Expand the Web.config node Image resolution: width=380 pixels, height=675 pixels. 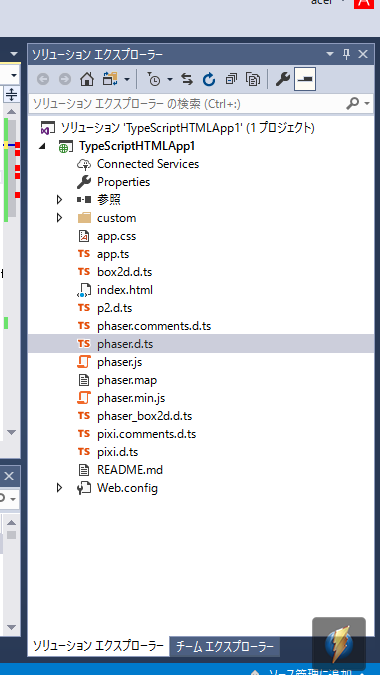(59, 488)
